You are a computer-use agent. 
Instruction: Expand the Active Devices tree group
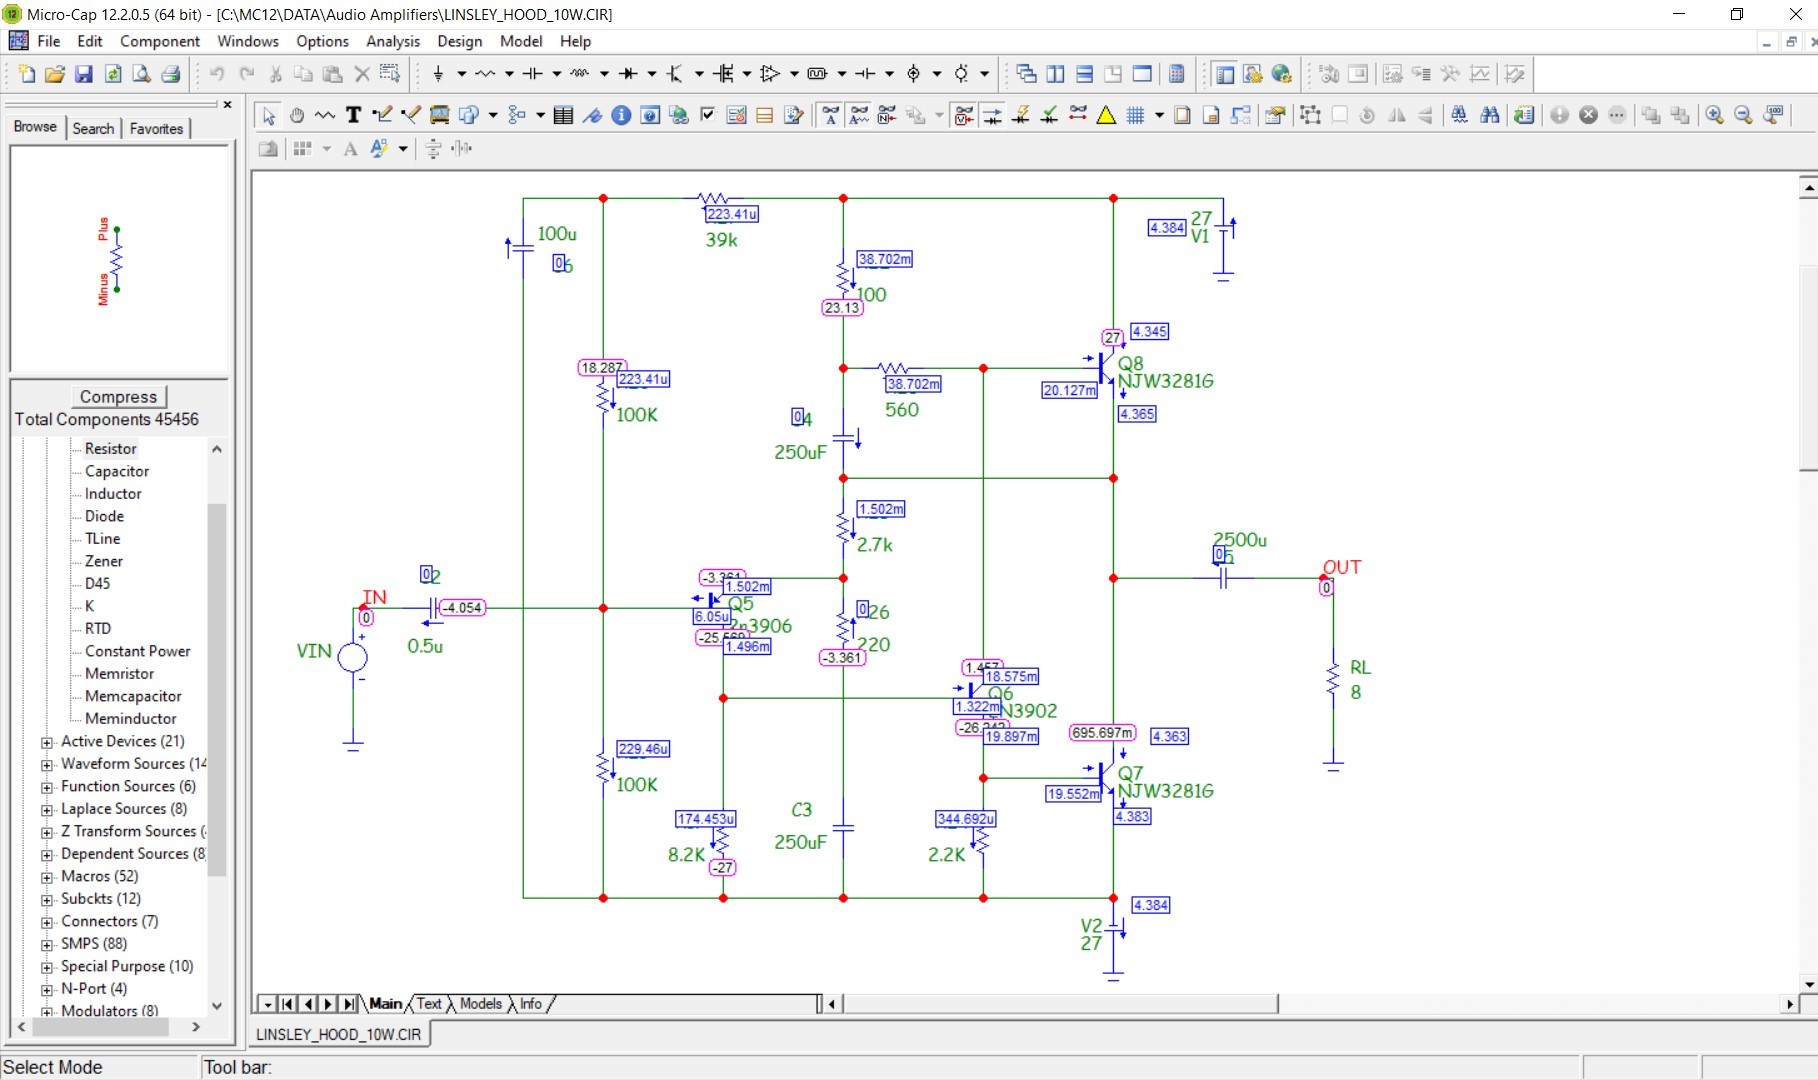tap(47, 742)
